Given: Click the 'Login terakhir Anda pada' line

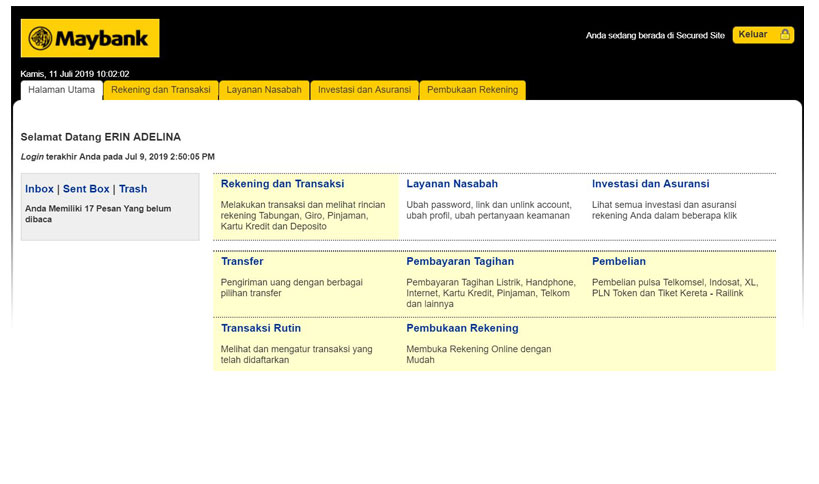Looking at the screenshot, I should point(118,157).
